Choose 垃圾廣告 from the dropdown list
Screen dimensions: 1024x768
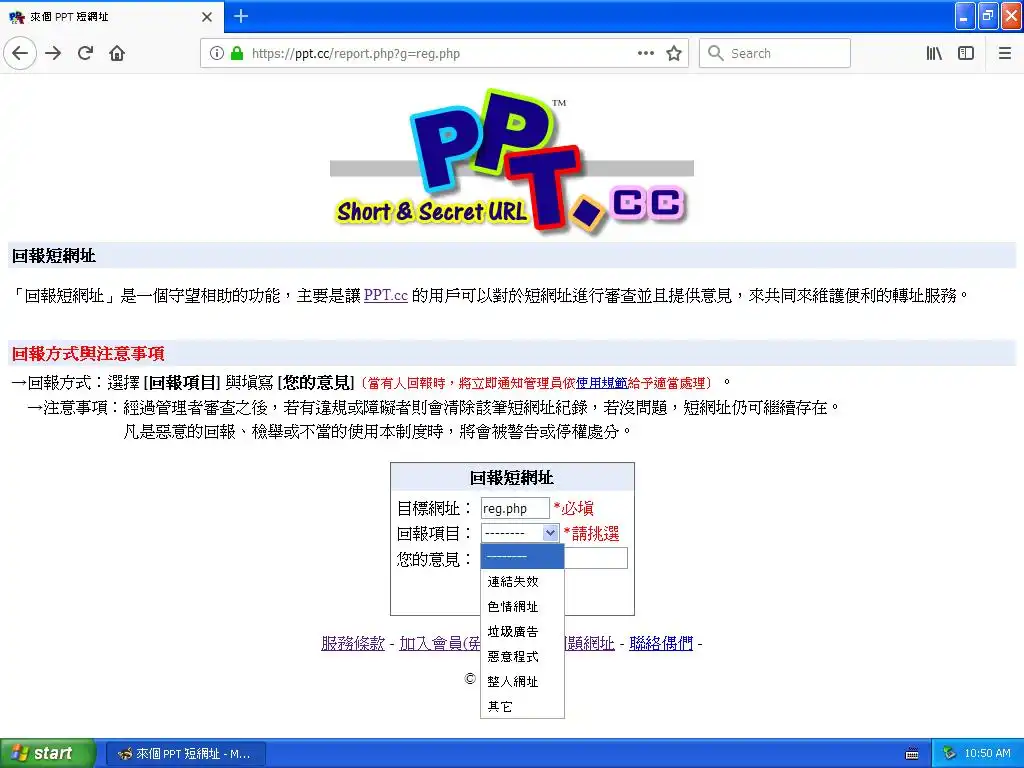point(522,632)
